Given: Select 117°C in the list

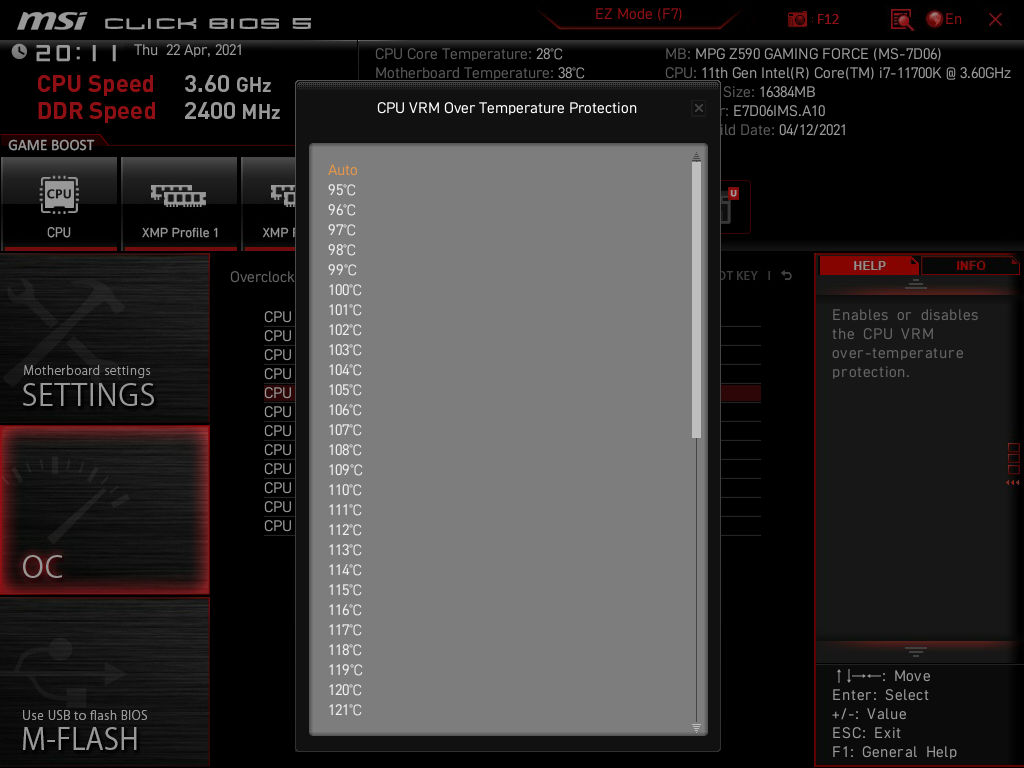Looking at the screenshot, I should (344, 630).
